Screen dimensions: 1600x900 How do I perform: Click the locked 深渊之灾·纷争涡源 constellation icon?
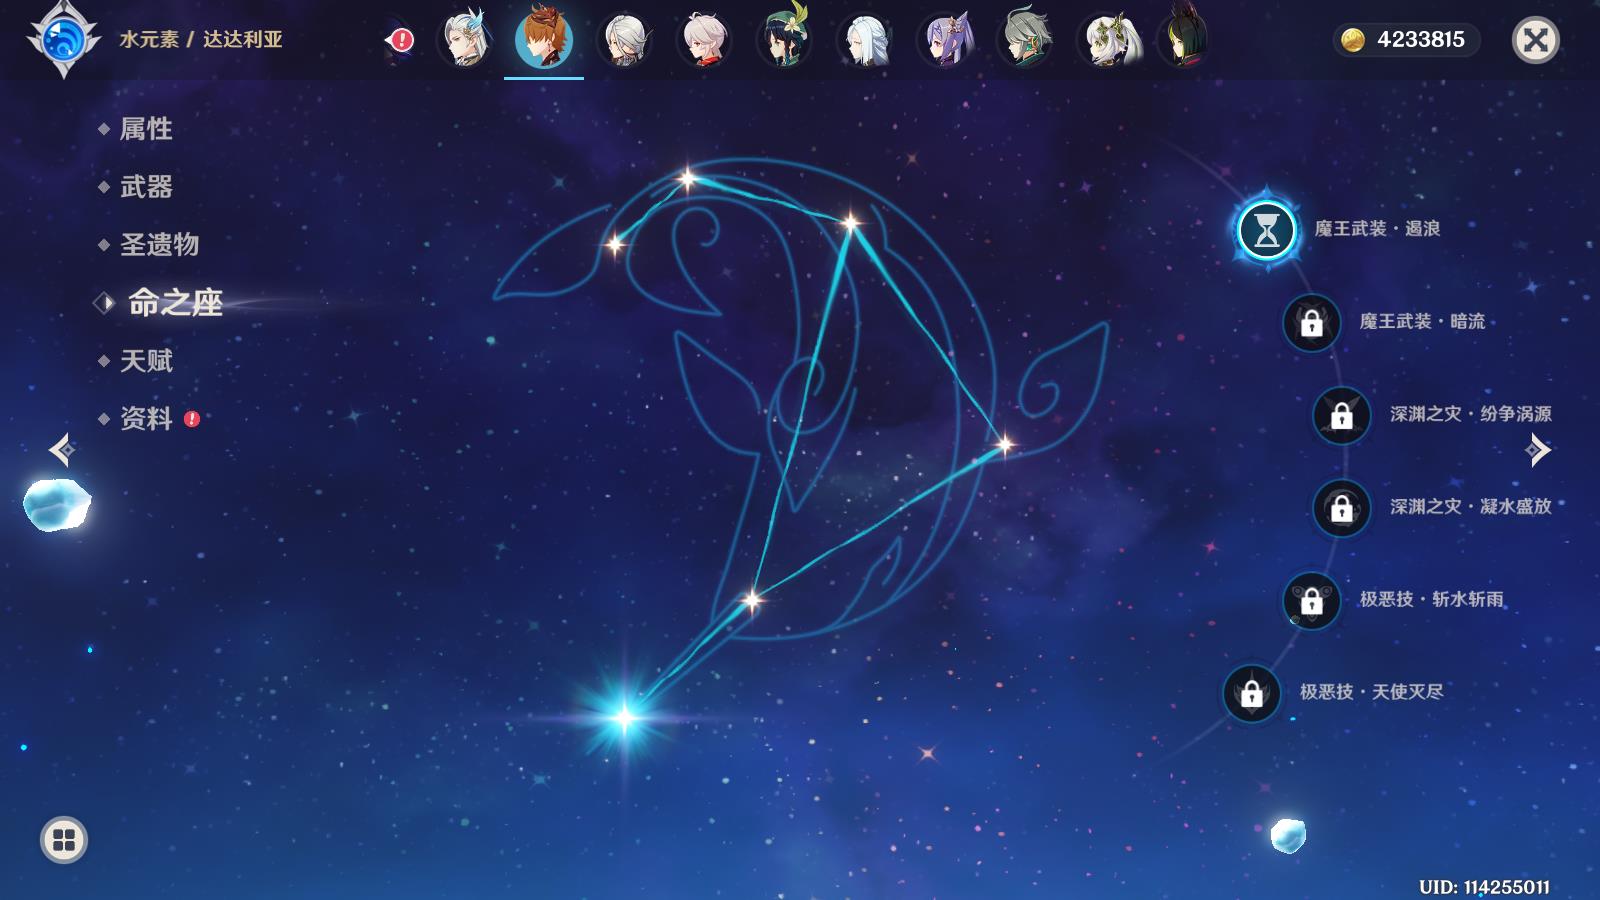click(1341, 415)
